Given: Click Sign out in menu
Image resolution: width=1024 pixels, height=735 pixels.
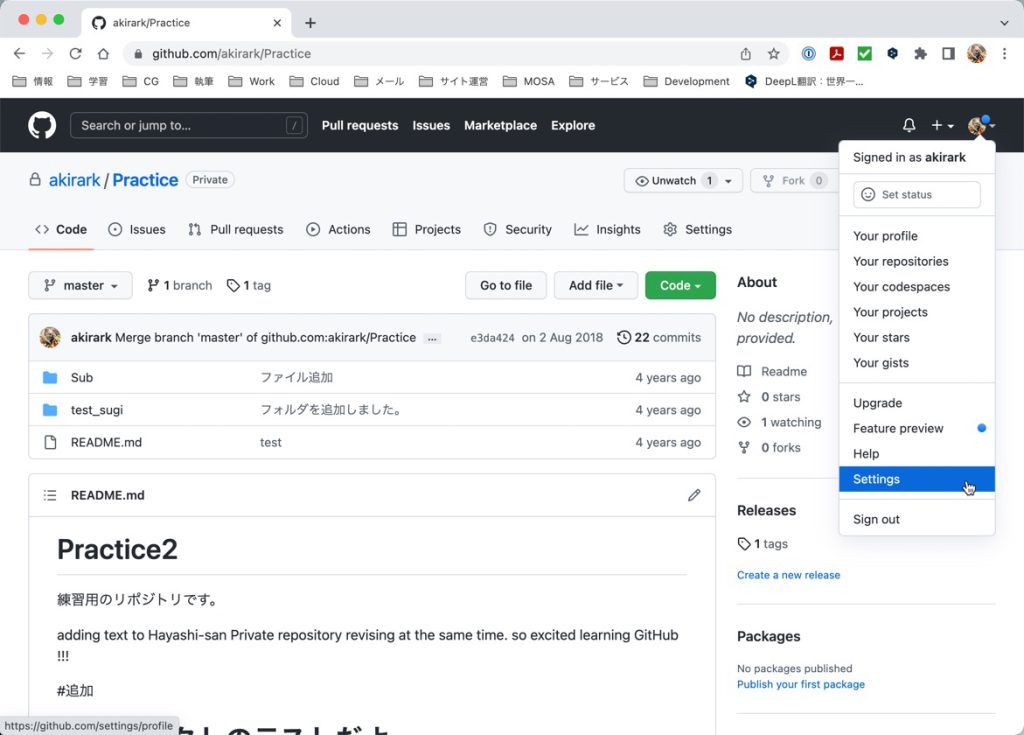Looking at the screenshot, I should tap(917, 519).
